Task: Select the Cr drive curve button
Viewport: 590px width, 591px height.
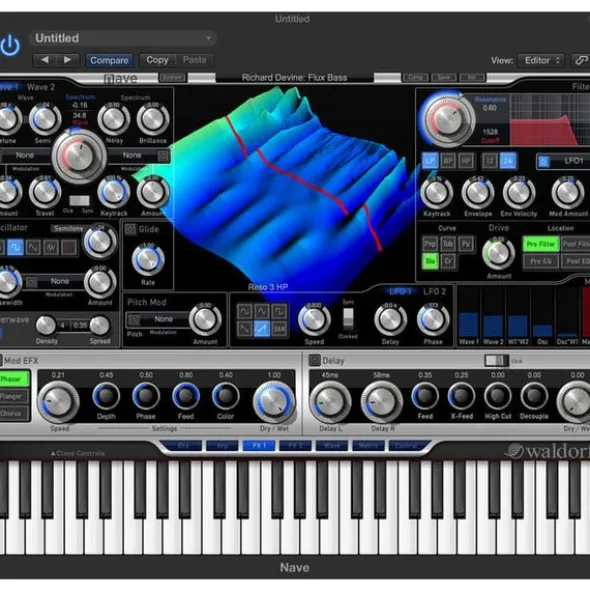Action: point(448,261)
